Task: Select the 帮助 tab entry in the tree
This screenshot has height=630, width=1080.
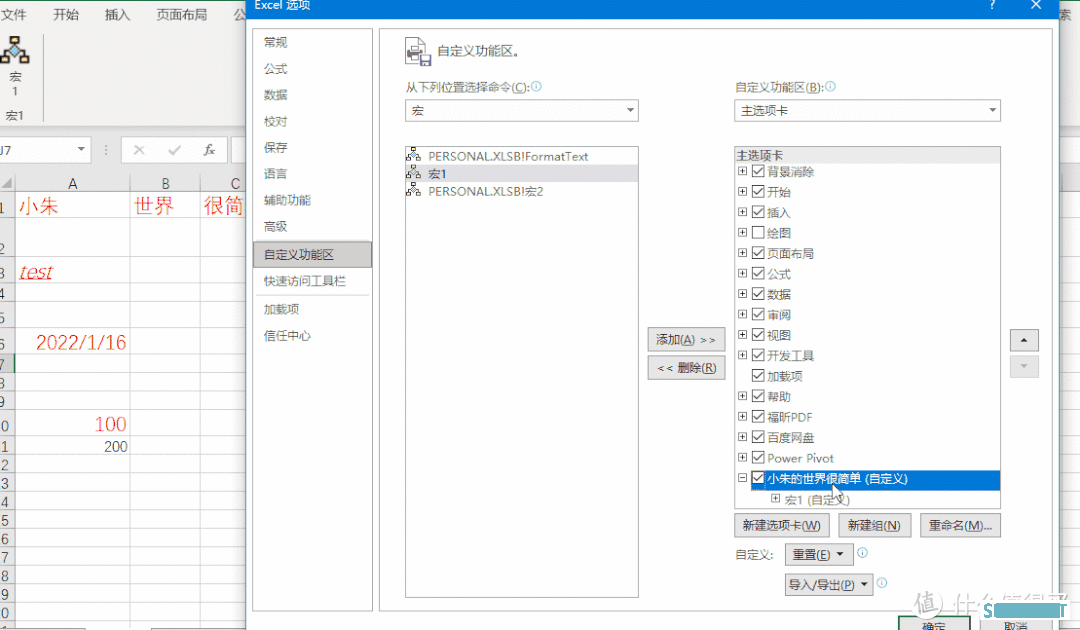Action: pyautogui.click(x=778, y=397)
